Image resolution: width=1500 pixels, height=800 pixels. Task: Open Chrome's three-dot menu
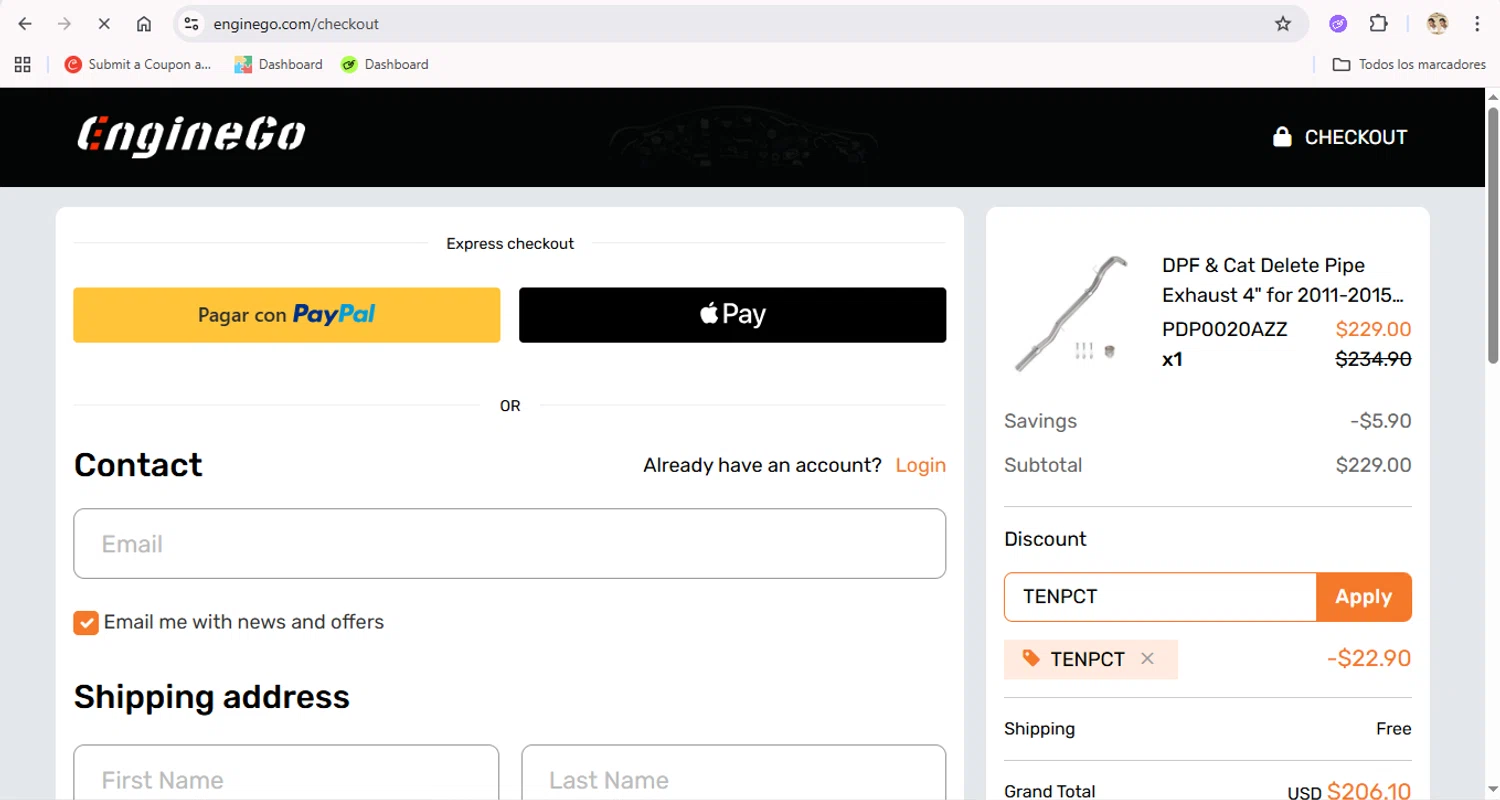(1477, 24)
